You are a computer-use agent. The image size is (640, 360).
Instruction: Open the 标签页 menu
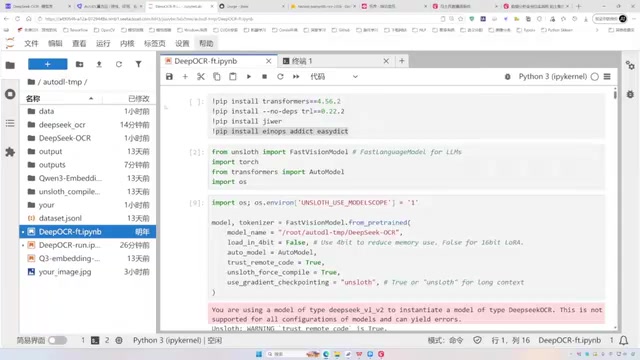155,44
